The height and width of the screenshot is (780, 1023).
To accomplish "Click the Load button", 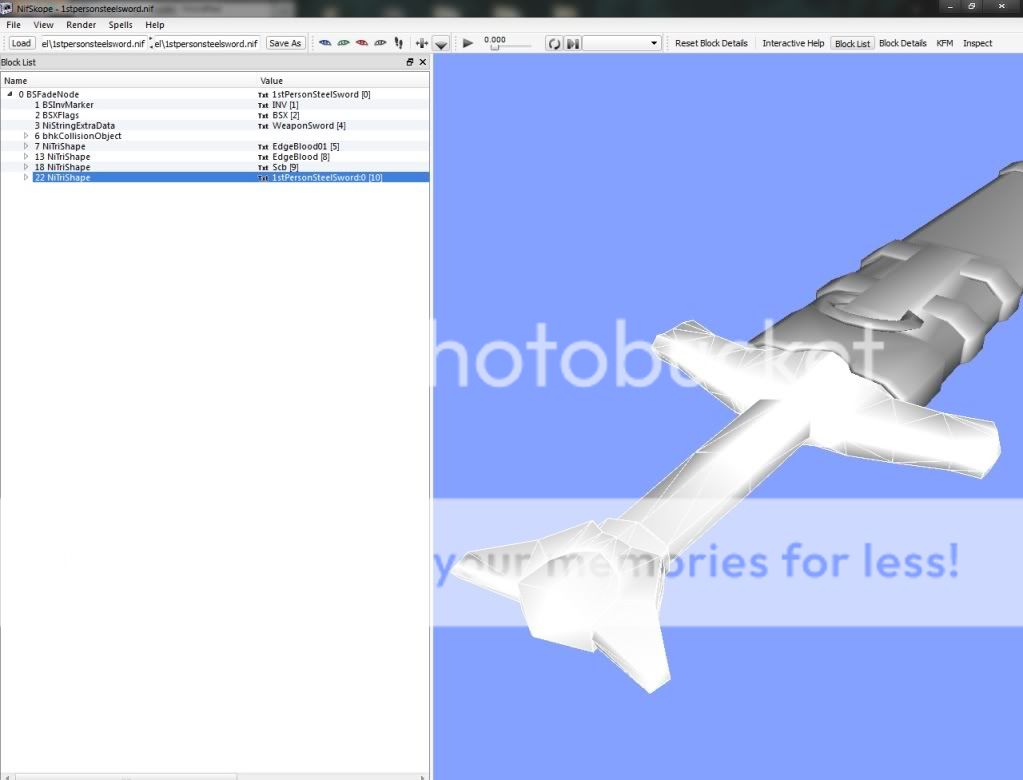I will click(21, 43).
